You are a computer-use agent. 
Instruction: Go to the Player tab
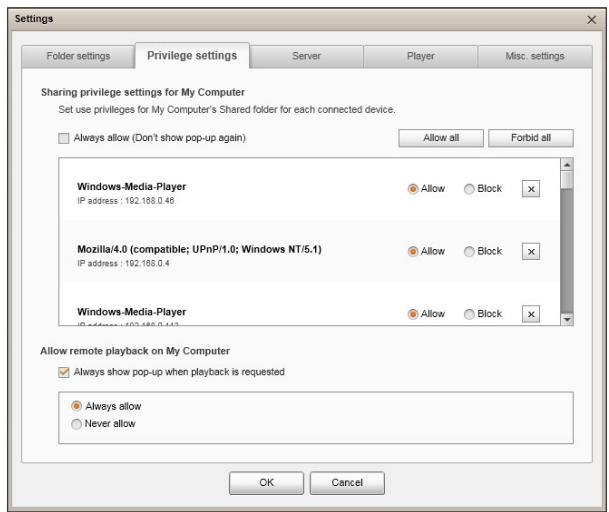pyautogui.click(x=421, y=56)
